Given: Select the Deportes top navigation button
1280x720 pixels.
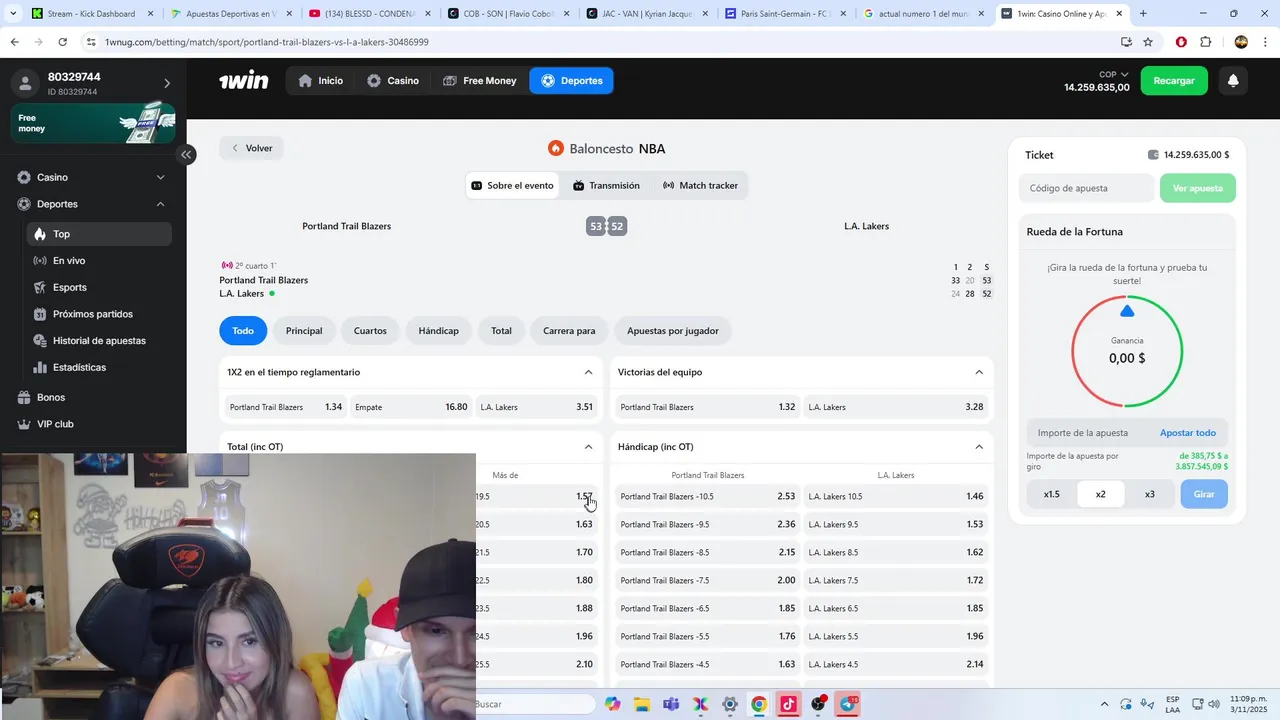Looking at the screenshot, I should coord(571,81).
